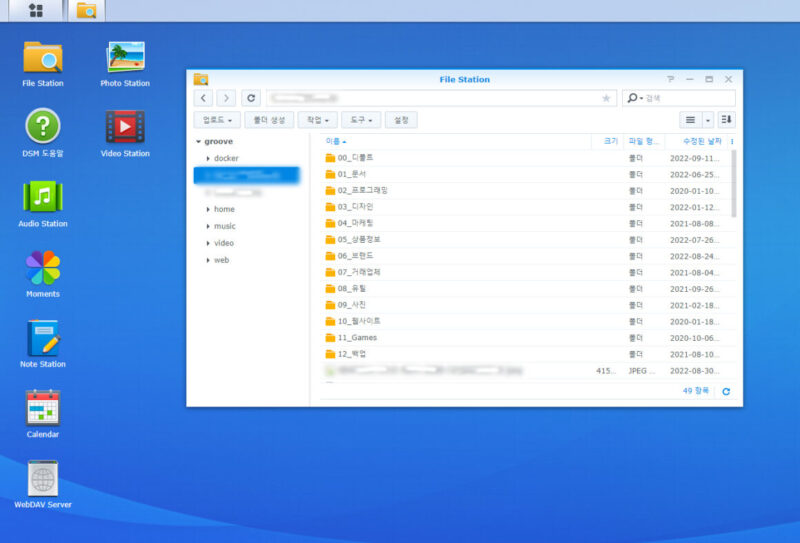Image resolution: width=800 pixels, height=543 pixels.
Task: Expand the docker folder in tree
Action: (x=207, y=158)
